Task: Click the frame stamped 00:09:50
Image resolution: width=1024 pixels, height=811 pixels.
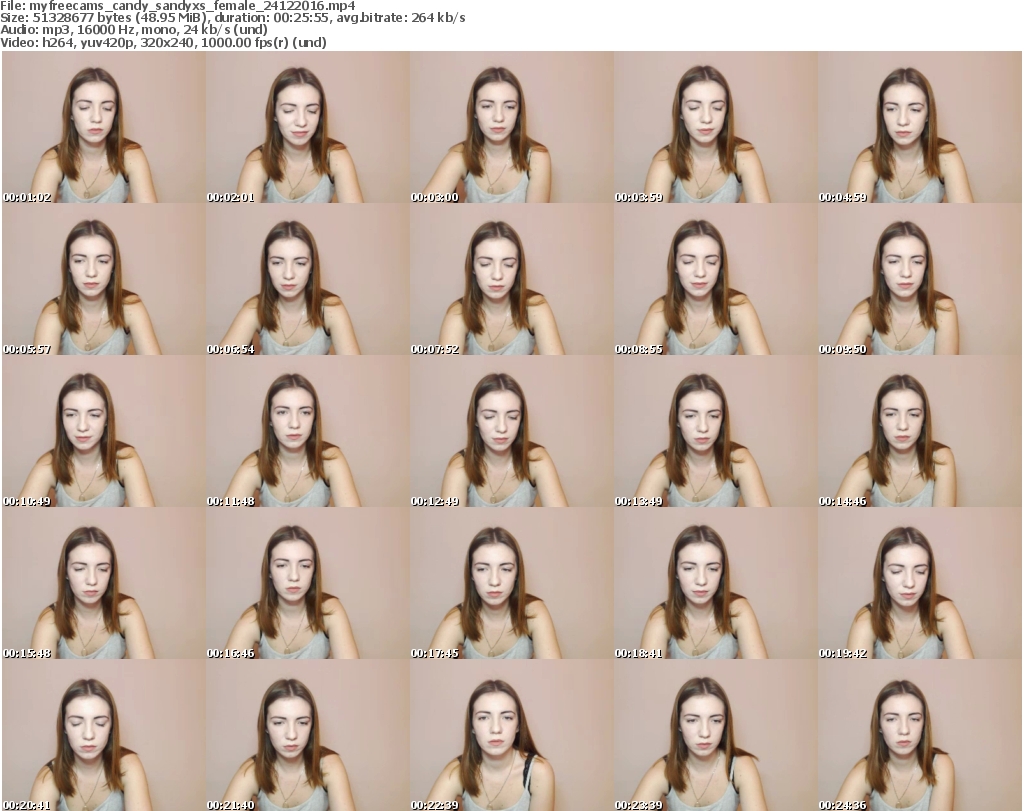Action: pos(920,279)
